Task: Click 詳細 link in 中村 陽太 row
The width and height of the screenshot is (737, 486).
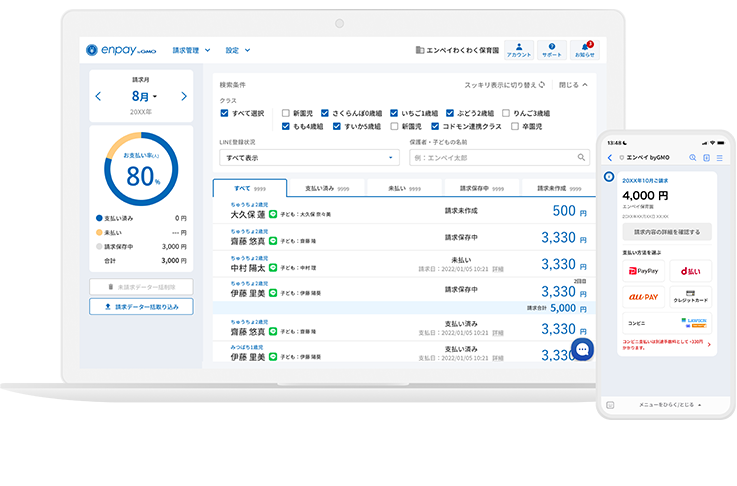Action: point(498,269)
